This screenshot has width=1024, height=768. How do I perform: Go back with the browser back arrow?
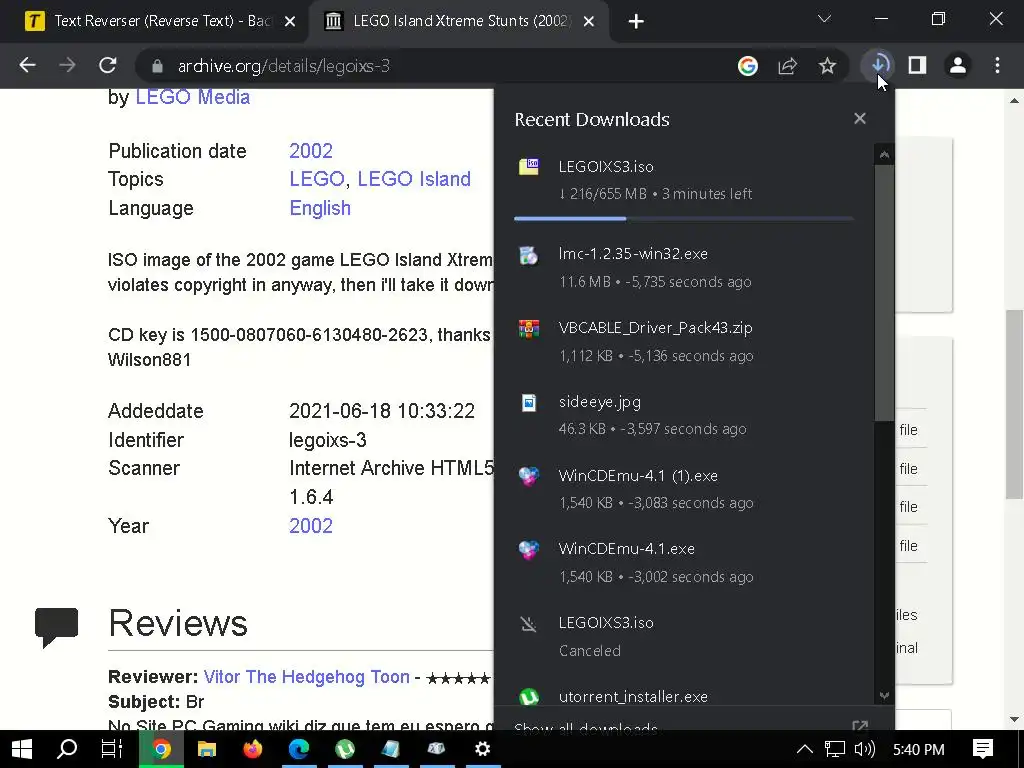[x=27, y=65]
